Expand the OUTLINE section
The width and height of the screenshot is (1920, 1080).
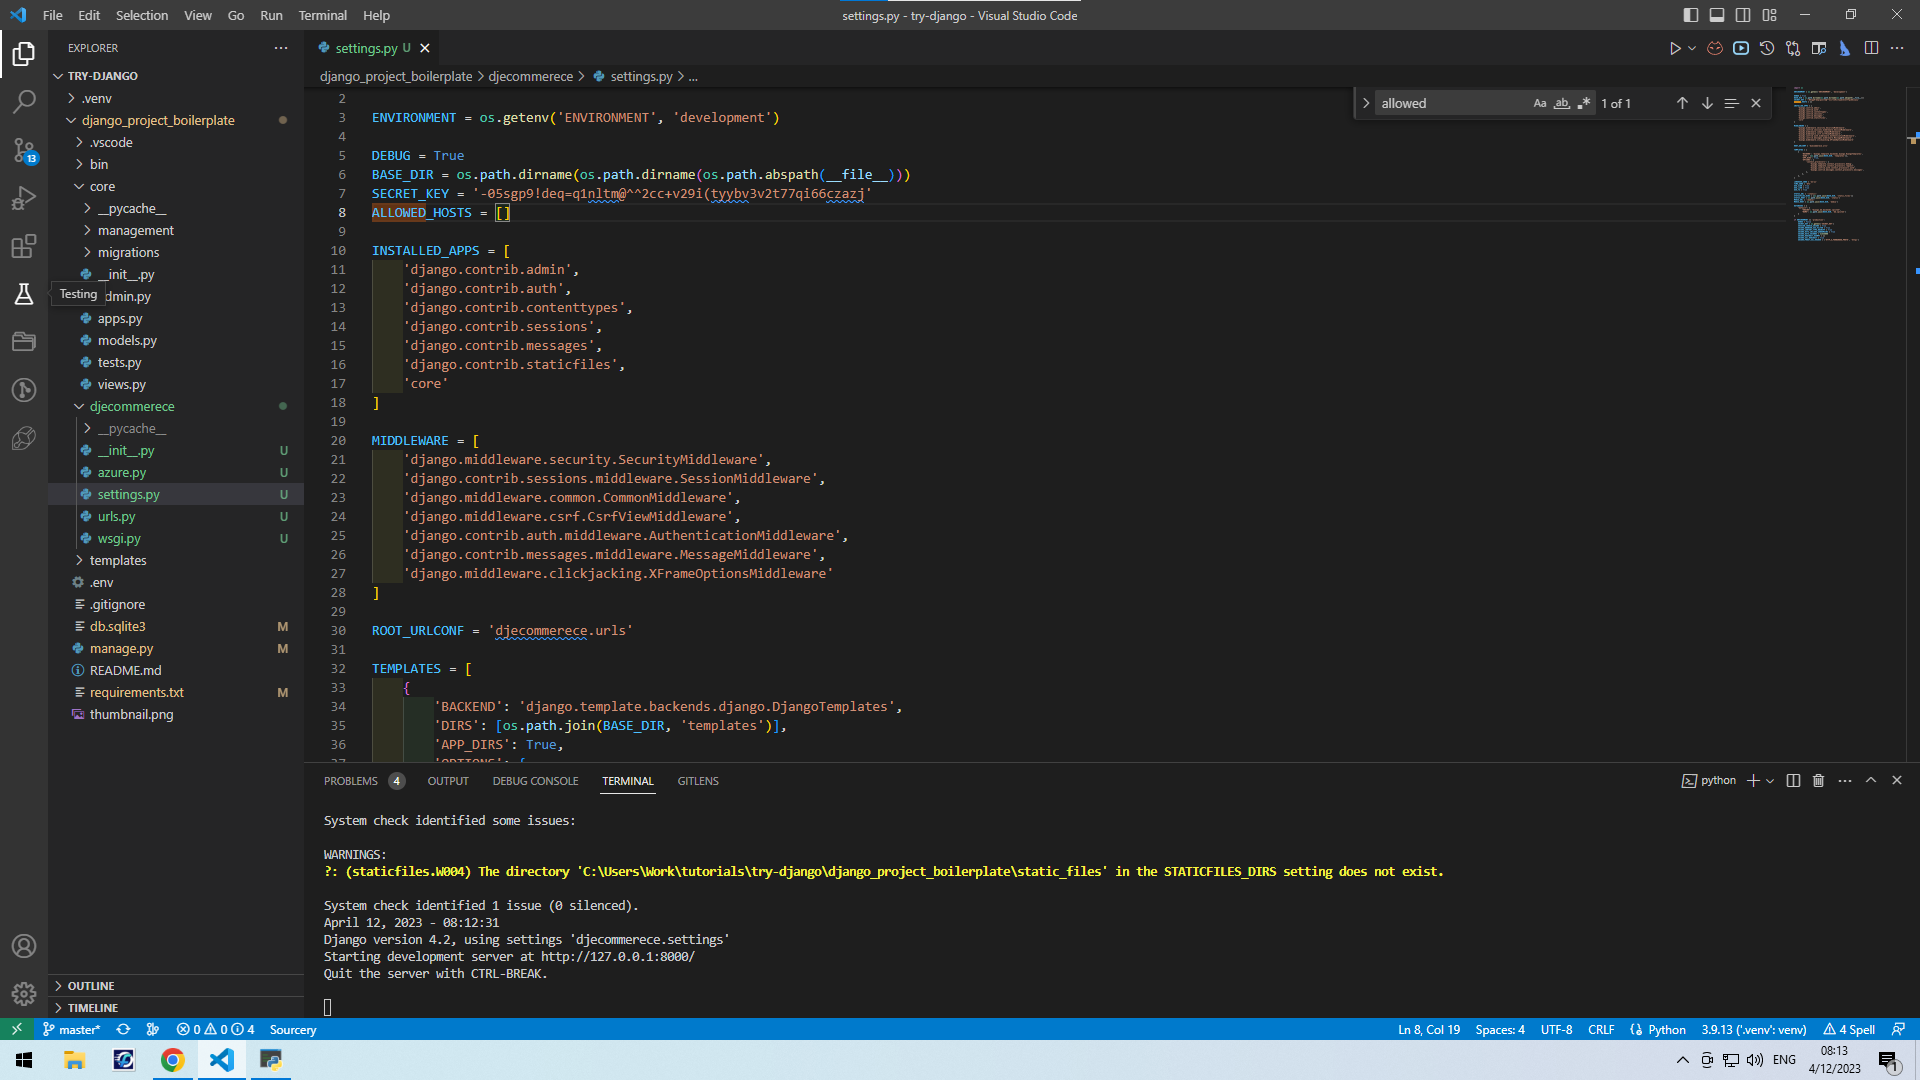tap(91, 986)
